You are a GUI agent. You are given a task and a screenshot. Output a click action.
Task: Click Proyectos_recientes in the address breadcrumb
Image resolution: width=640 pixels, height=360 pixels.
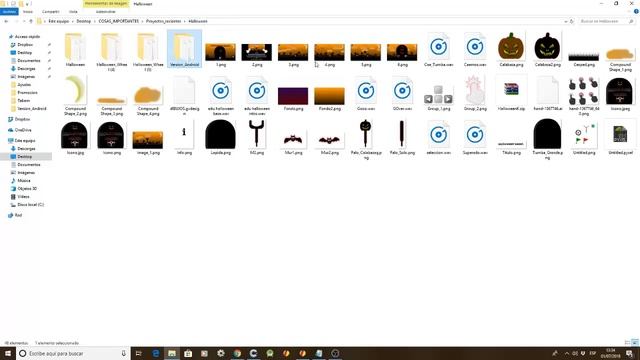coord(163,21)
